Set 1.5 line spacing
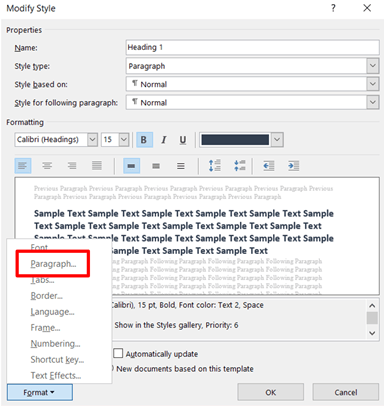384x406 pixels. pyautogui.click(x=156, y=166)
